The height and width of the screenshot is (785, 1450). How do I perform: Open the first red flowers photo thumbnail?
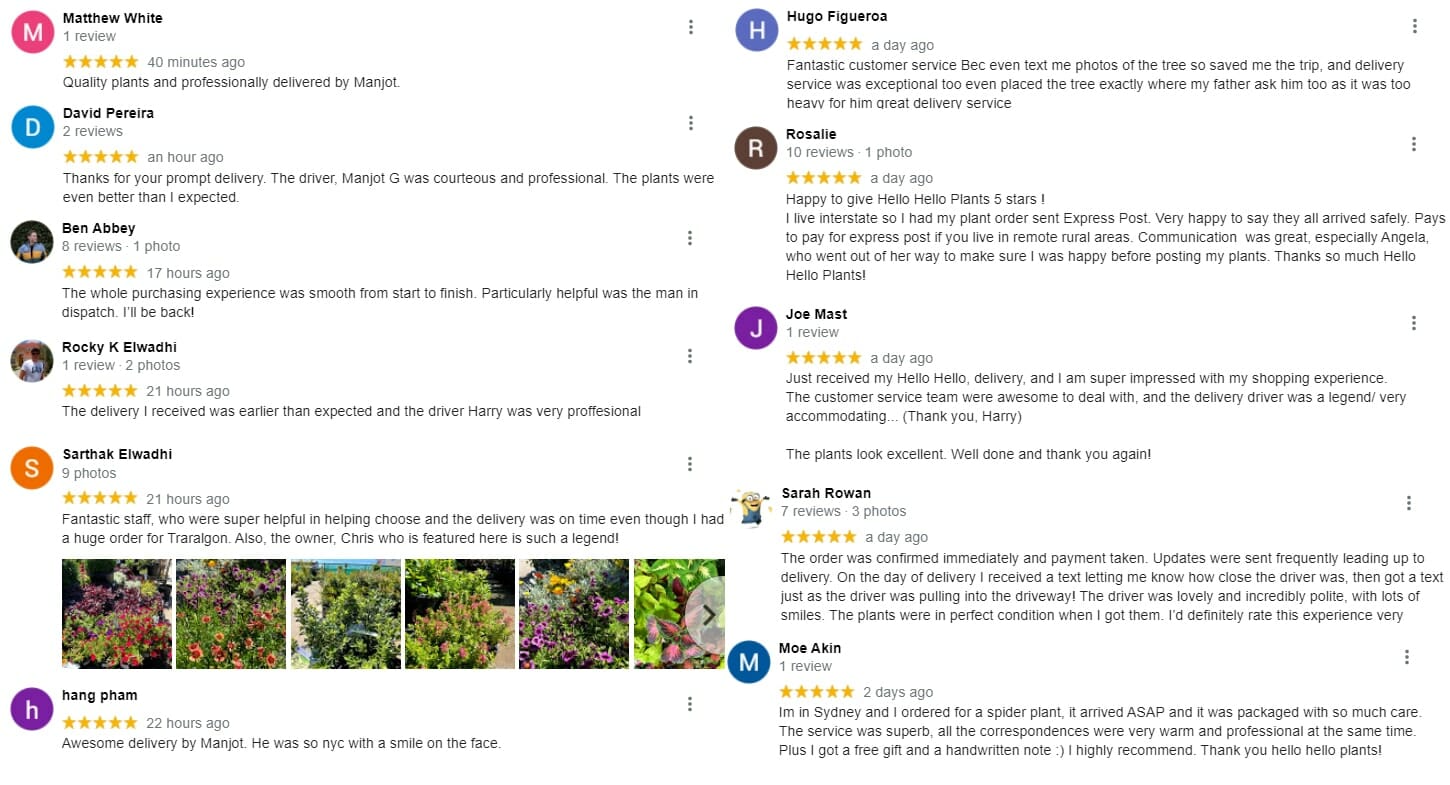[x=117, y=613]
